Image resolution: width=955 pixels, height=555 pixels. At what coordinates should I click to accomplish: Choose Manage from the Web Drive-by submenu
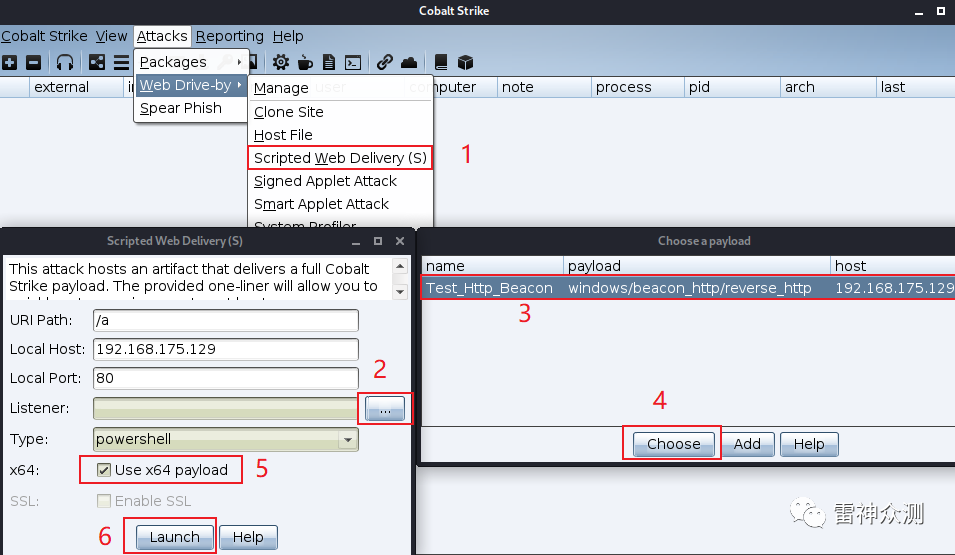[340, 88]
